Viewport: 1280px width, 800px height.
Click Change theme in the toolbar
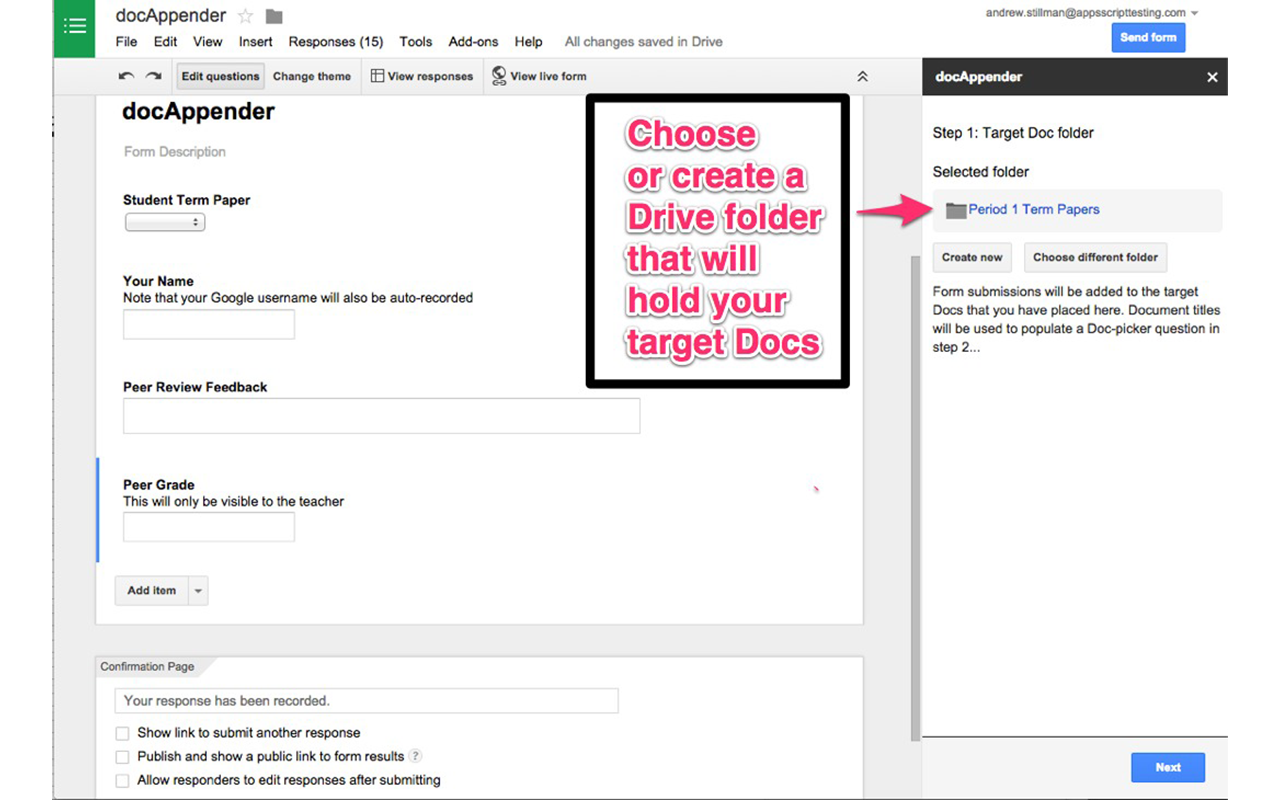312,76
